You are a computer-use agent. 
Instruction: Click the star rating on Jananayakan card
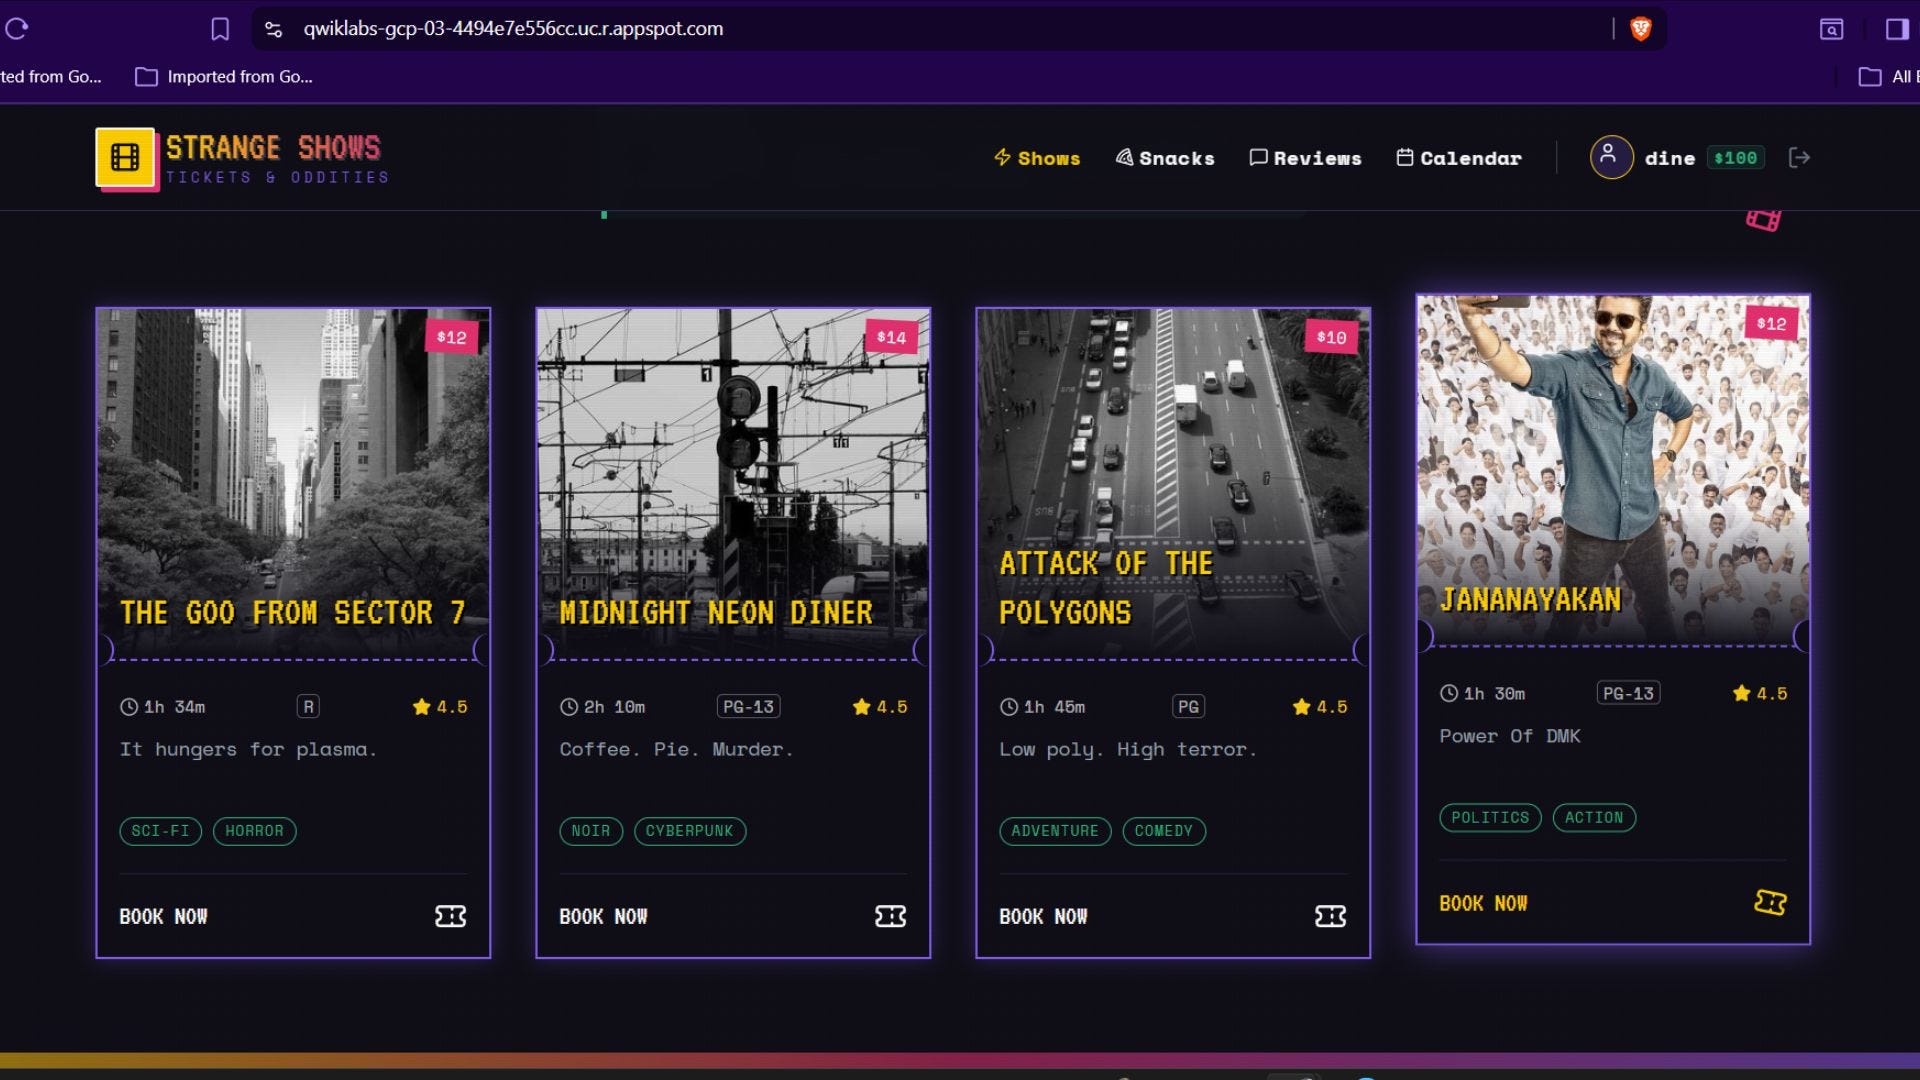[1759, 693]
